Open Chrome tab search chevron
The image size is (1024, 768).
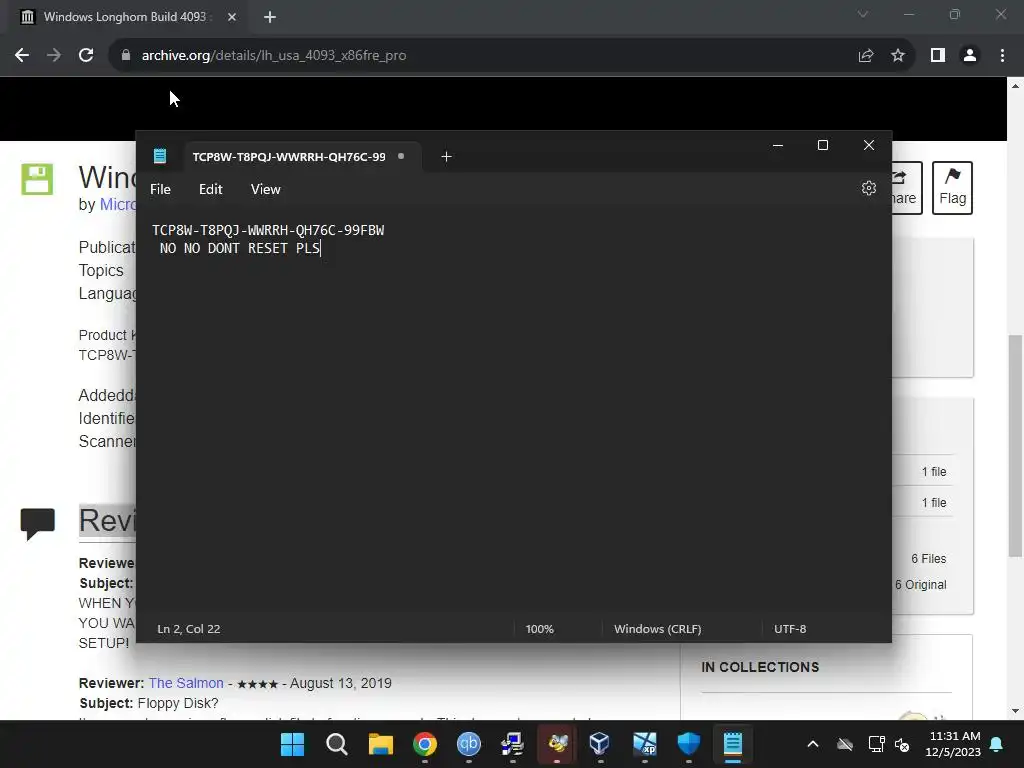(863, 14)
